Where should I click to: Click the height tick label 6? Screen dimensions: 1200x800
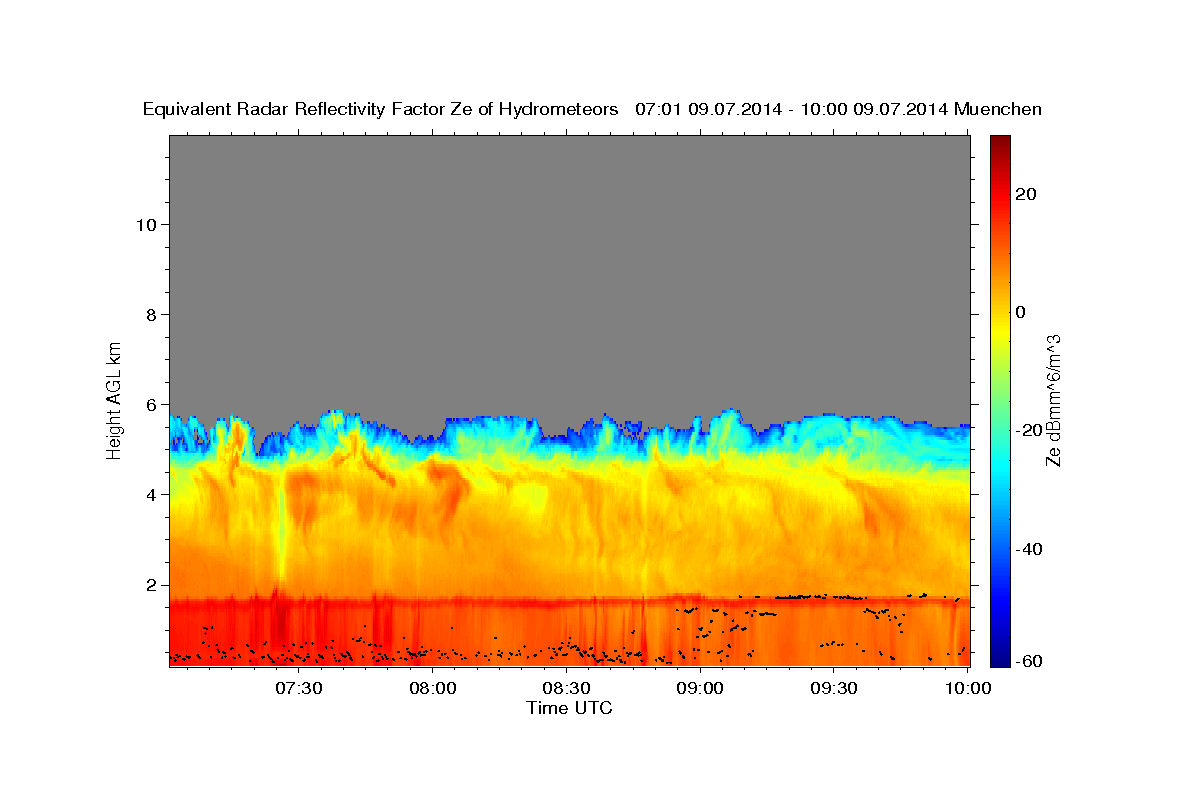coord(152,405)
